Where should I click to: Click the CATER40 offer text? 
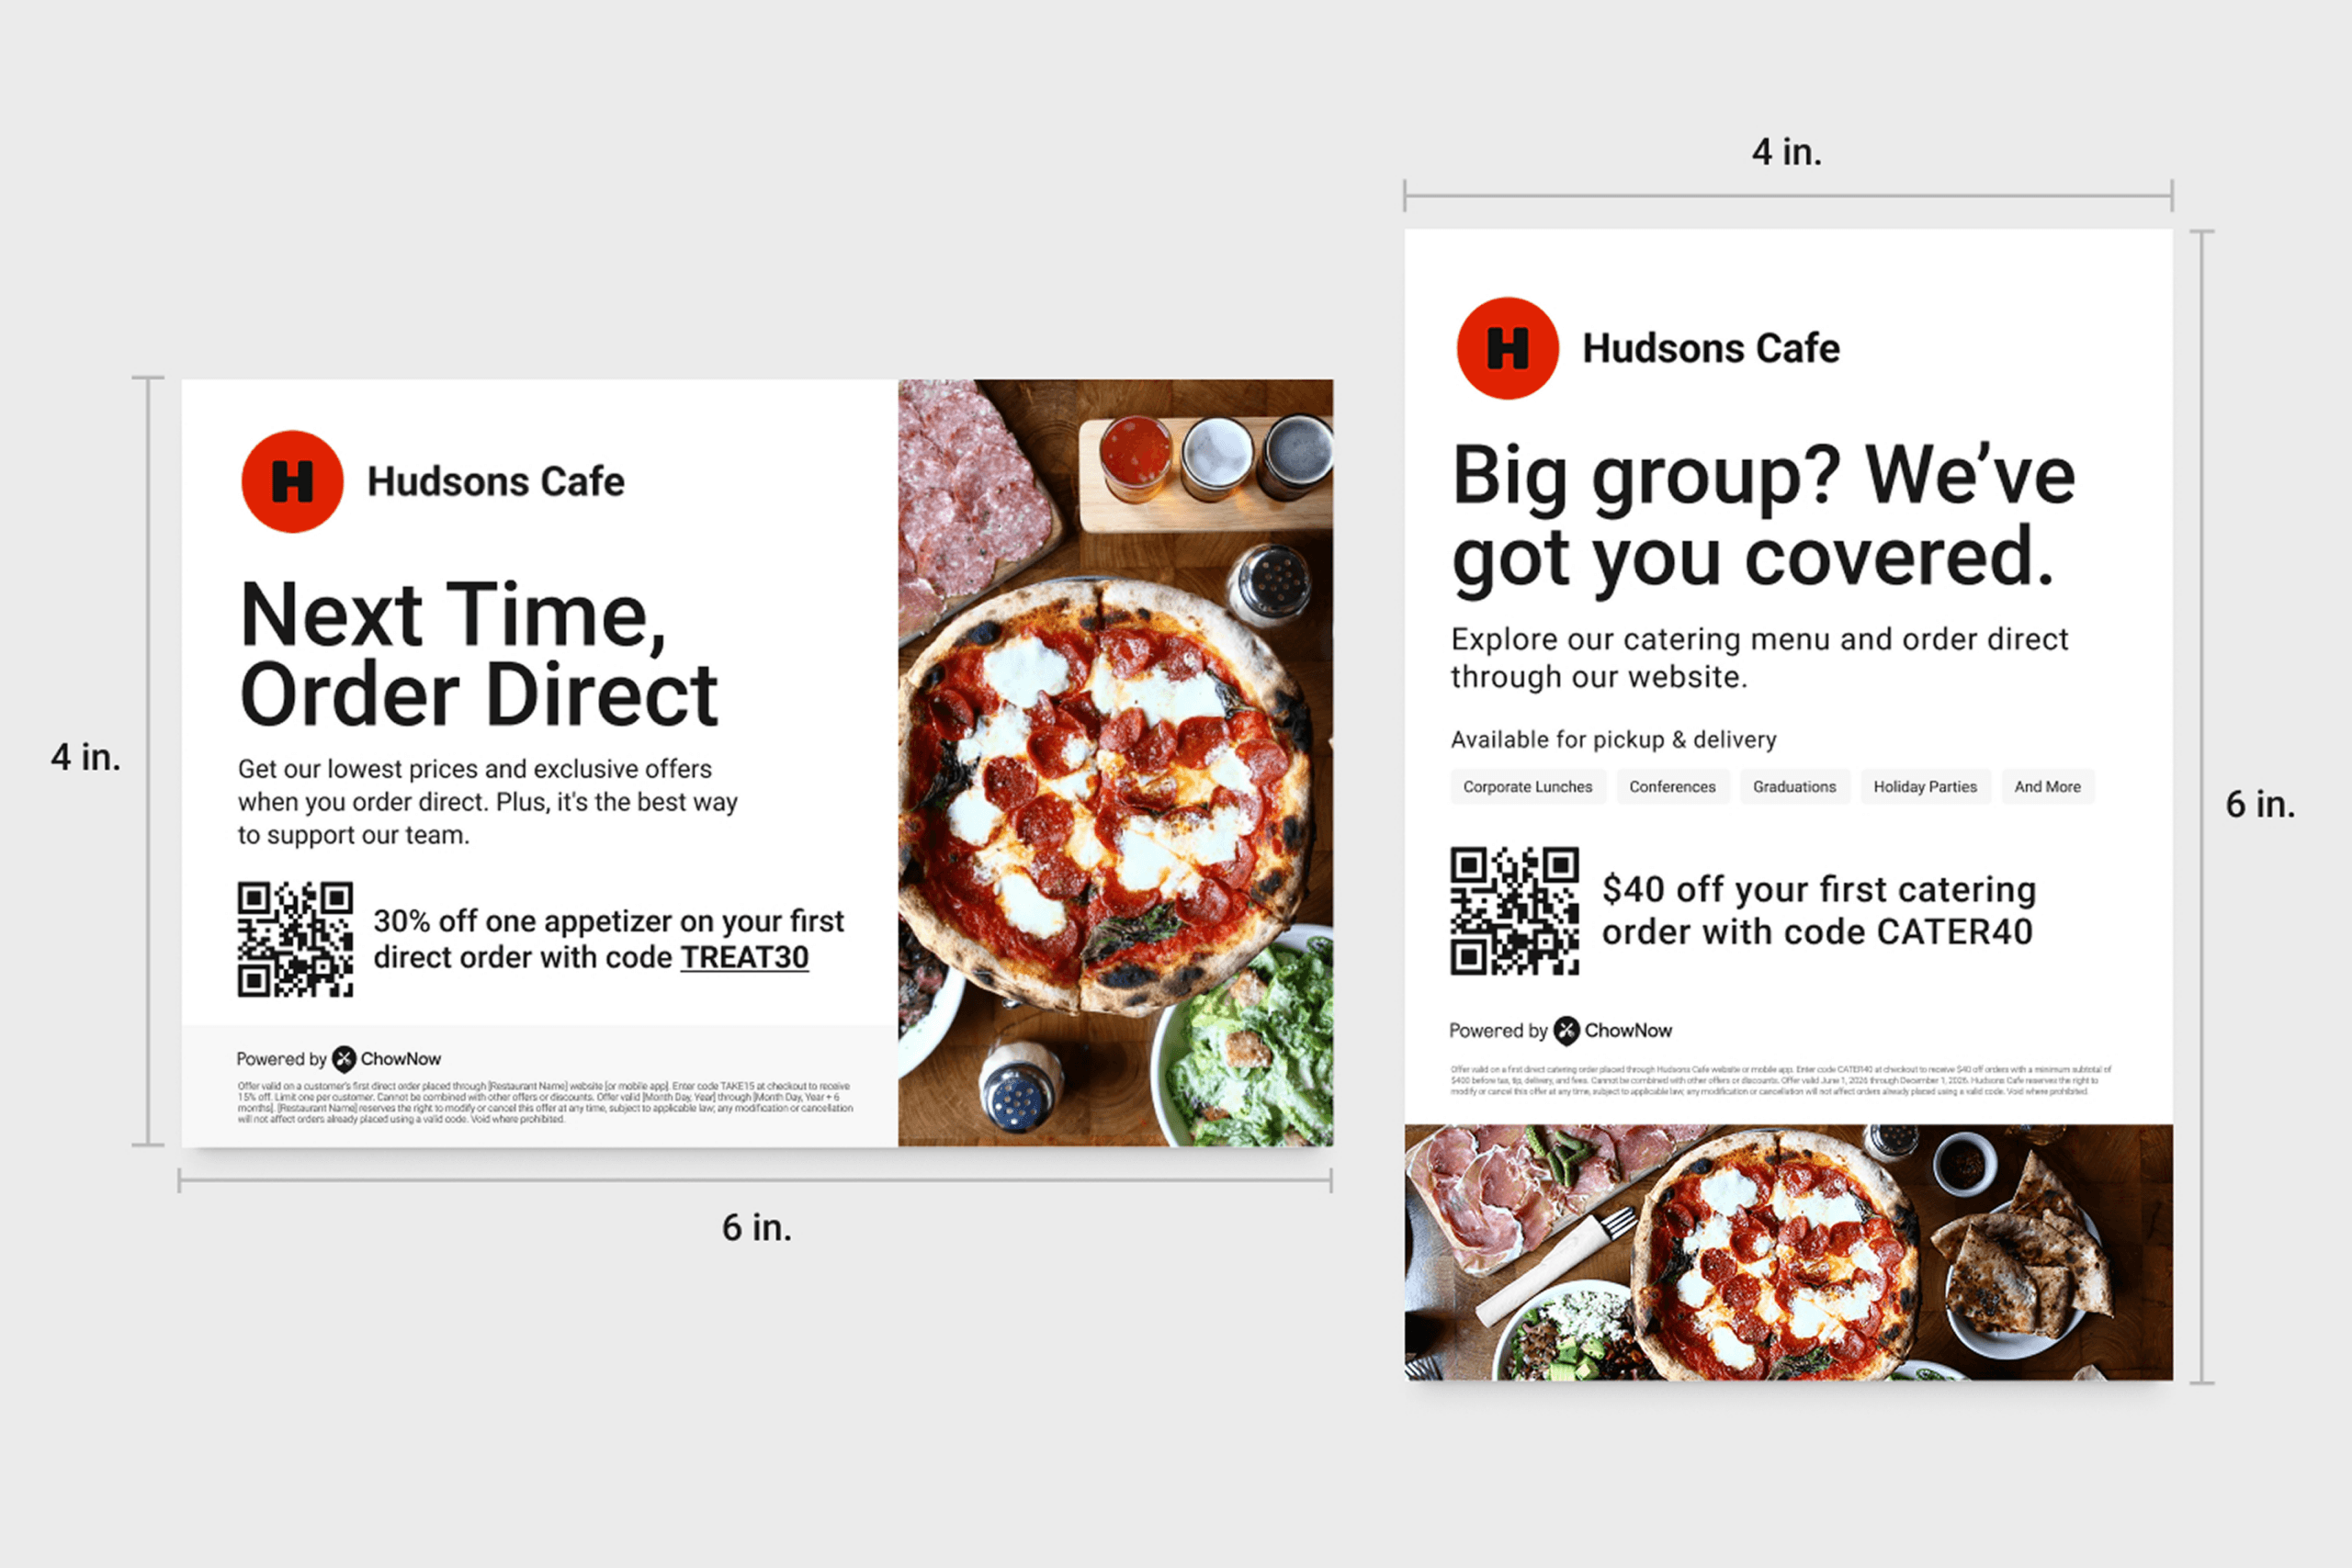pyautogui.click(x=1818, y=910)
